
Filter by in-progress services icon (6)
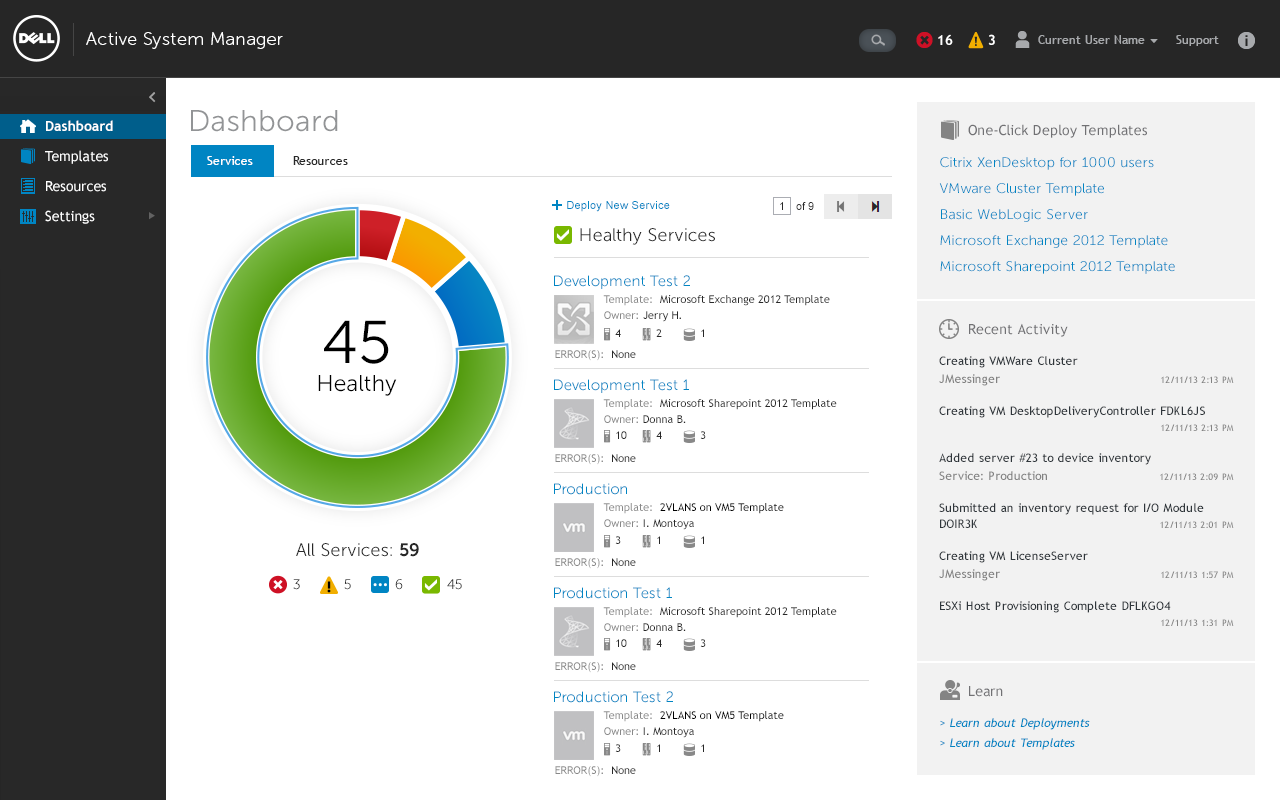pos(380,585)
